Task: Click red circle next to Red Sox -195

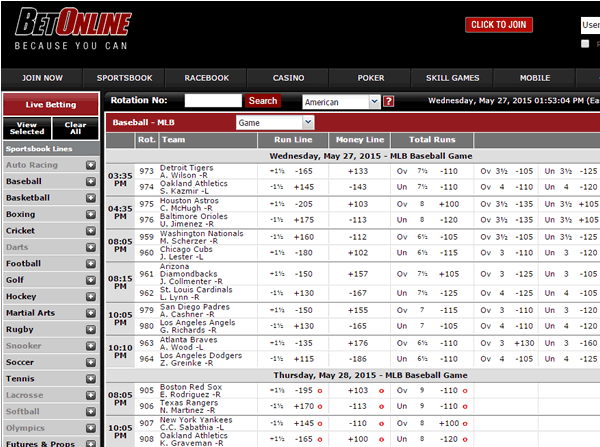Action: (320, 391)
